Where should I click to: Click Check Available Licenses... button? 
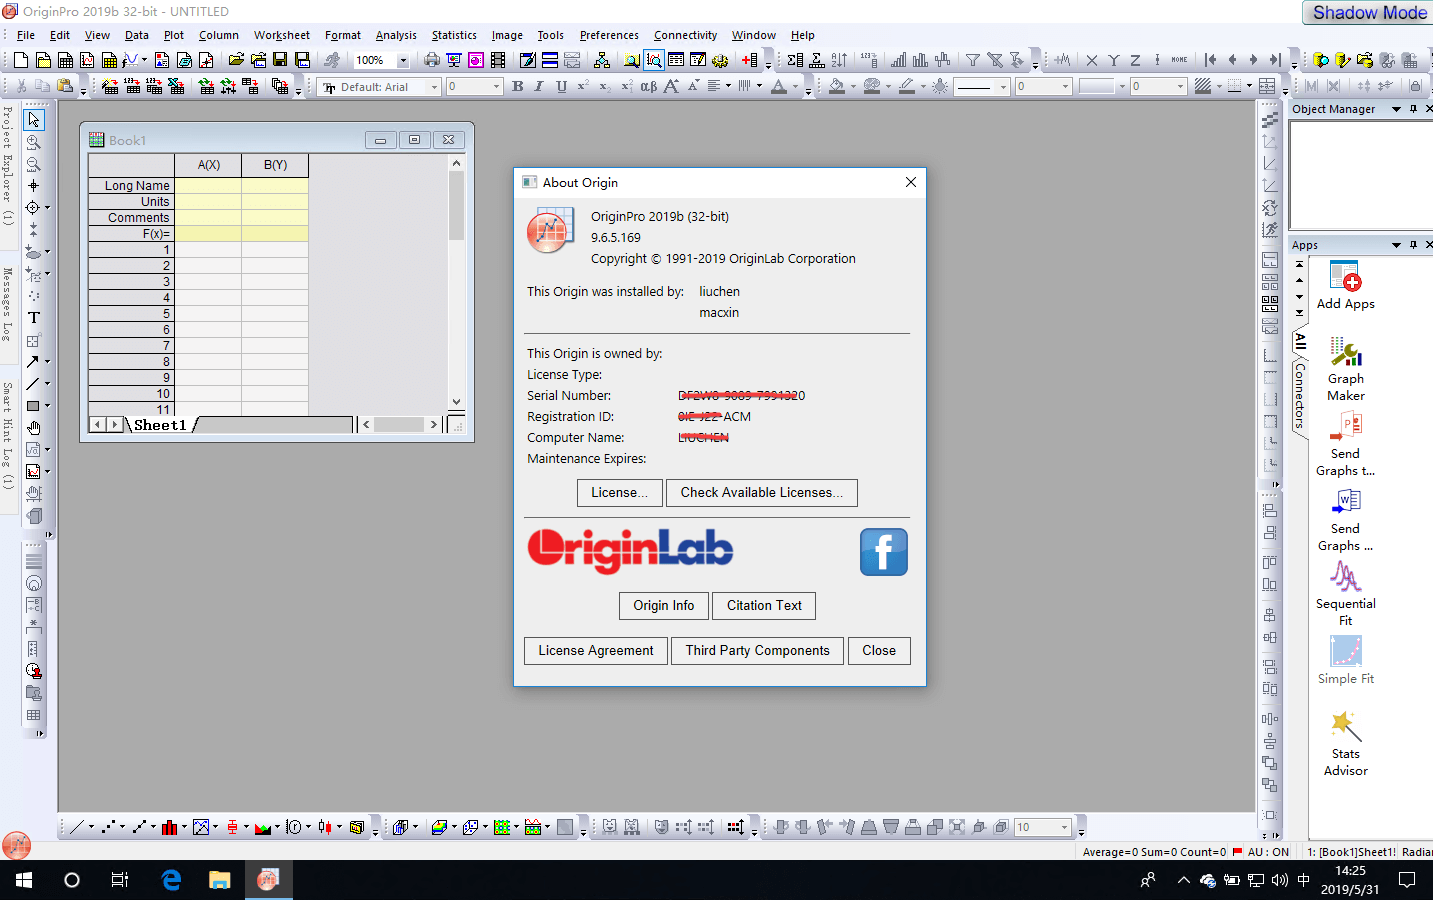(x=762, y=493)
